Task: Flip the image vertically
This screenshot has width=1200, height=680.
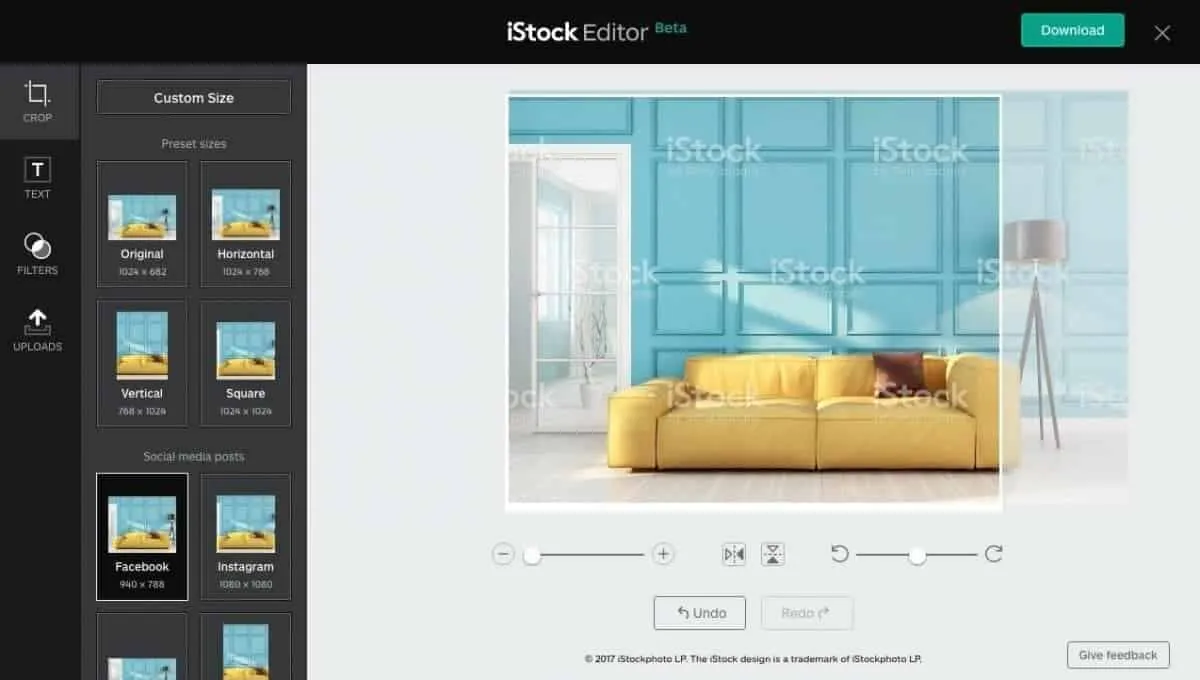Action: click(772, 554)
